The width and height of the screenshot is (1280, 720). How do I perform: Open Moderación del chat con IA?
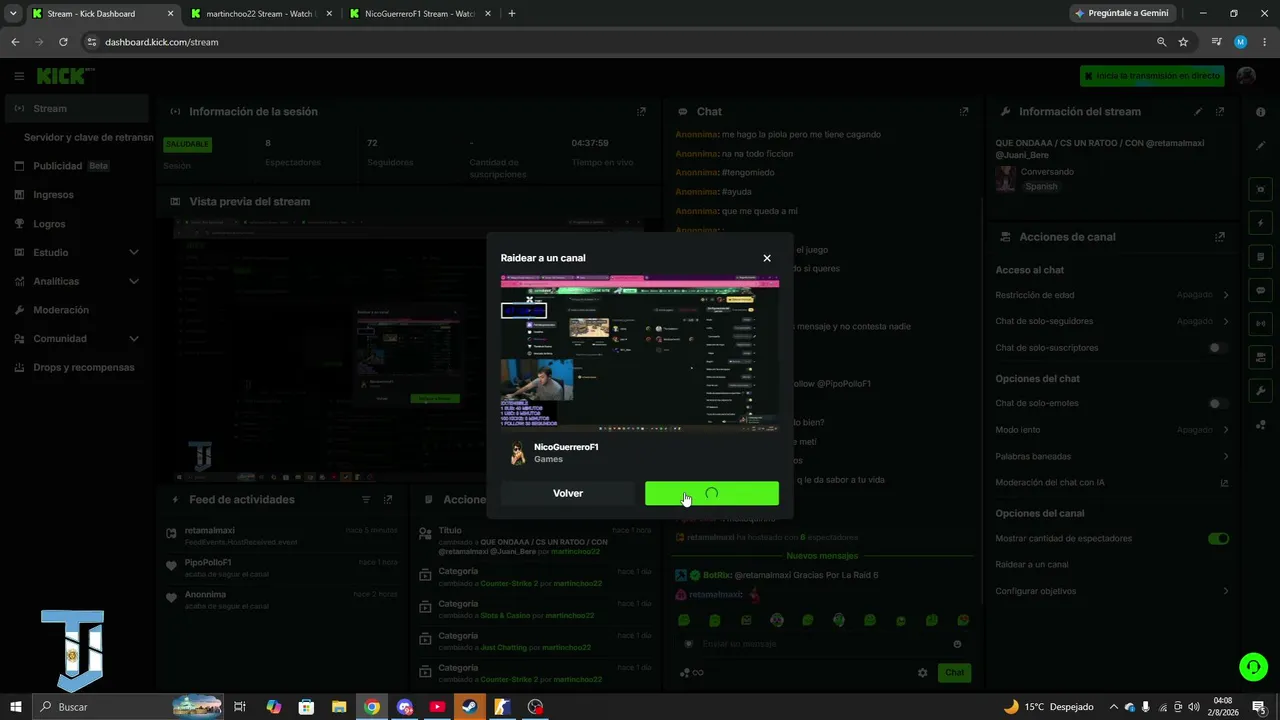click(x=1112, y=483)
